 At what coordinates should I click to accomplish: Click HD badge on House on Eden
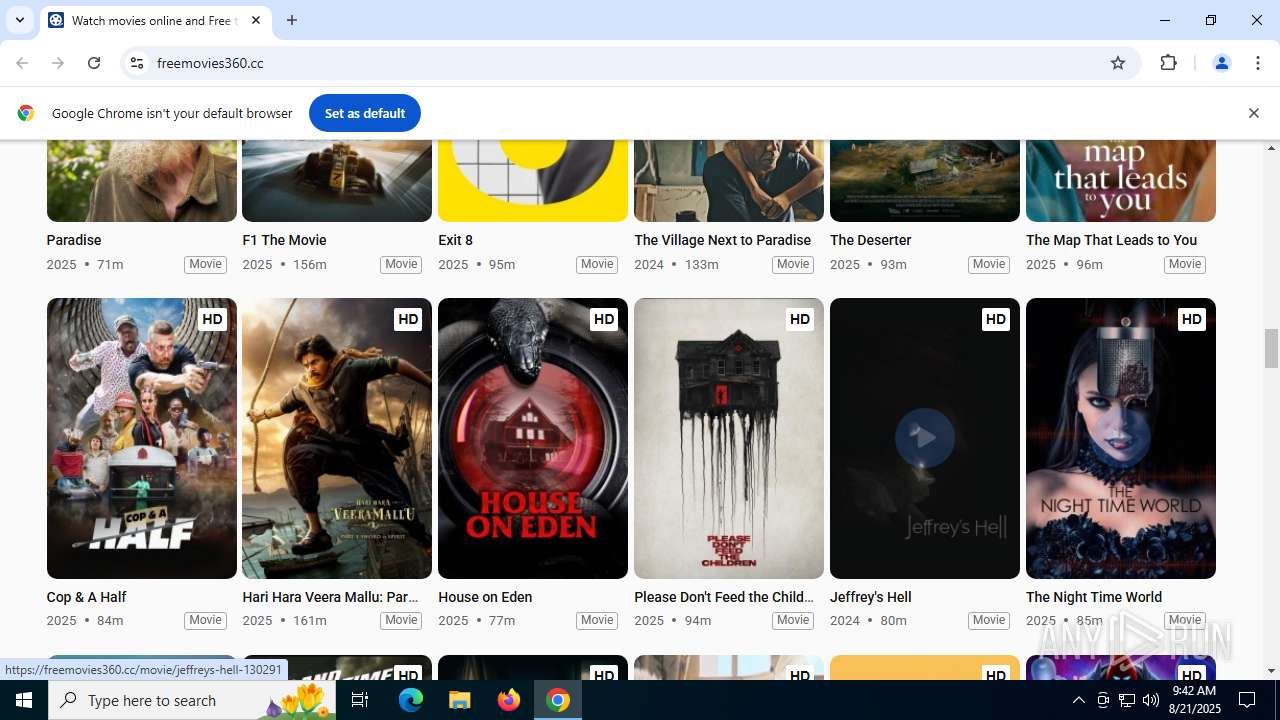(604, 319)
